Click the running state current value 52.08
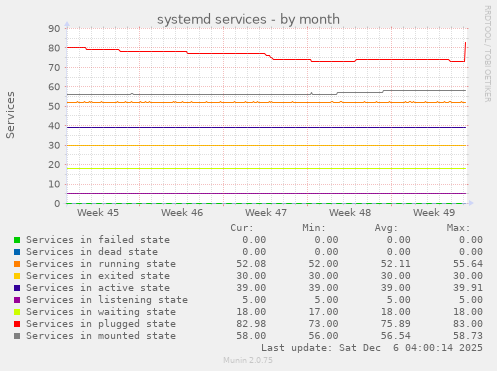Viewport: 497px width, 371px height. [x=251, y=264]
